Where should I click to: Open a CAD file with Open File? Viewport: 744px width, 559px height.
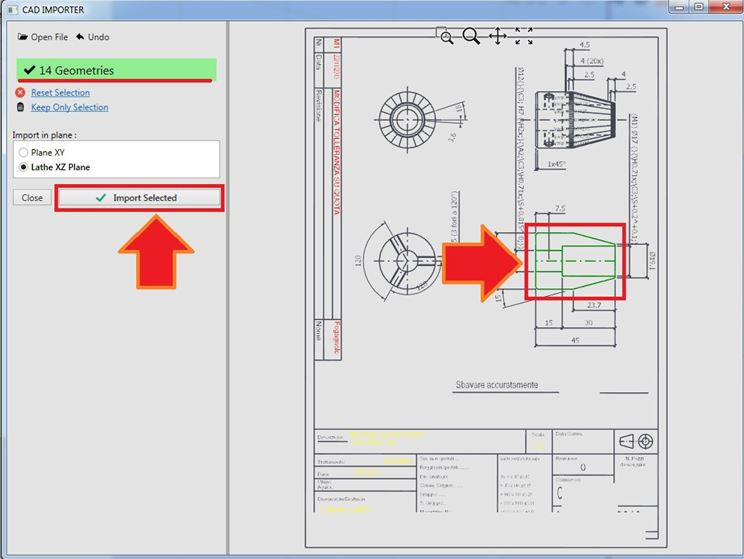pyautogui.click(x=43, y=37)
